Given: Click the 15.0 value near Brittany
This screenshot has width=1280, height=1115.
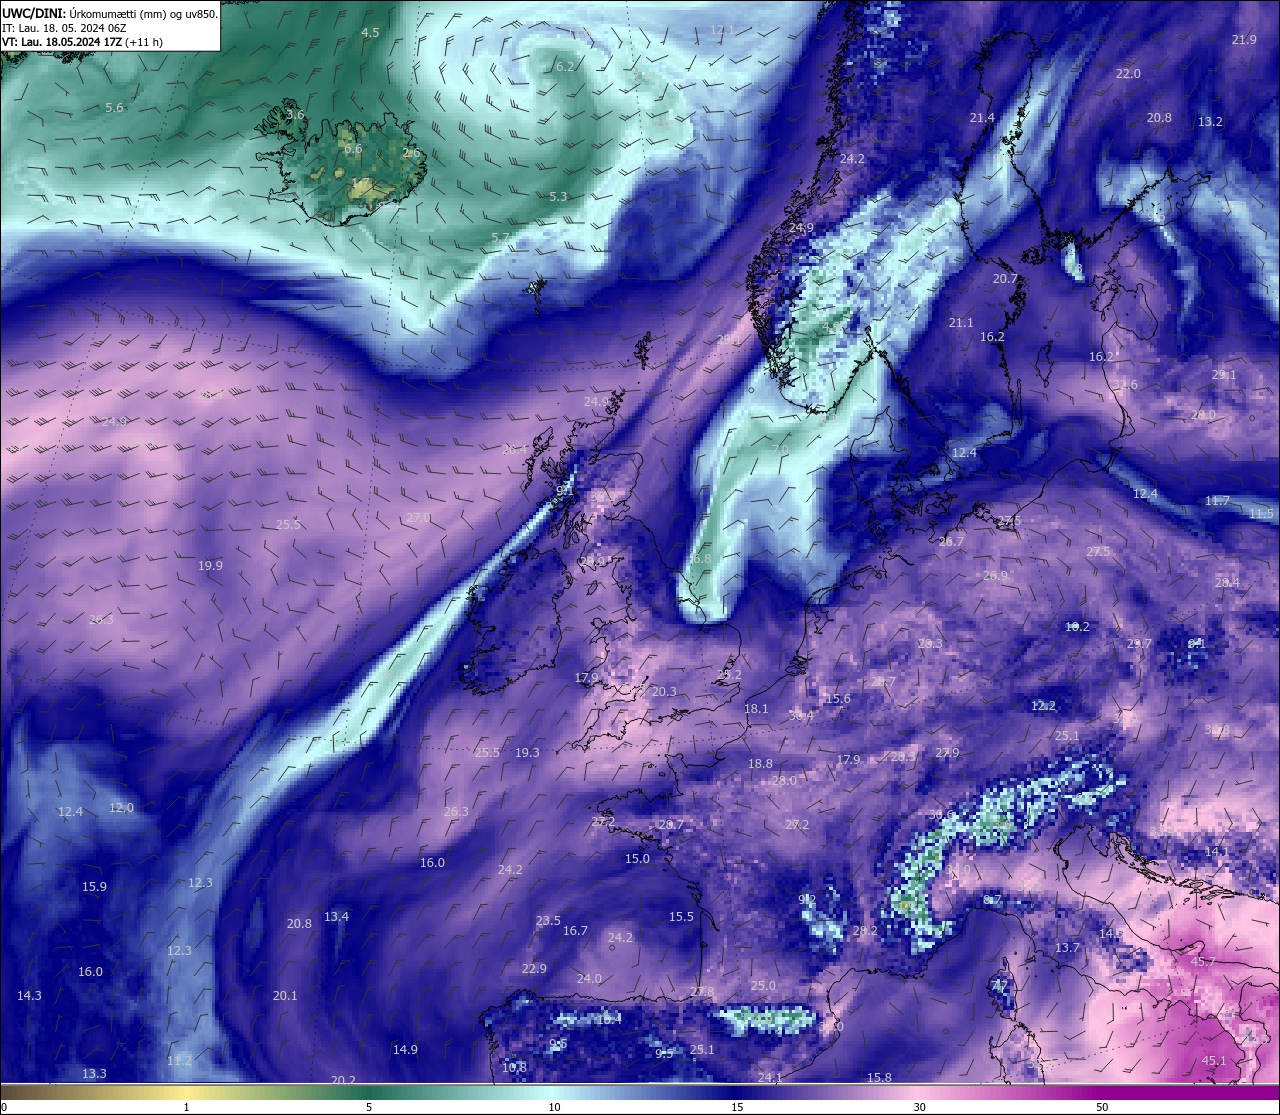Looking at the screenshot, I should [x=637, y=859].
